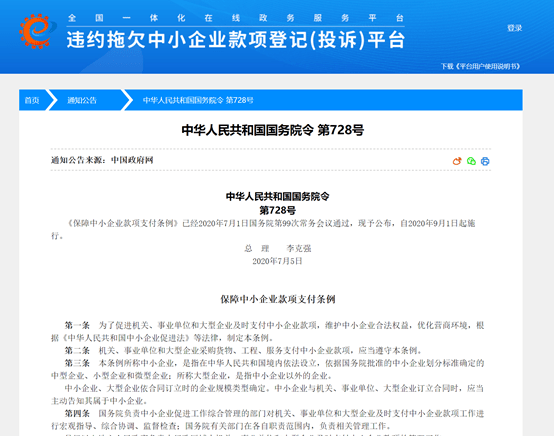
Task: Print the page with printer icon
Action: pos(485,161)
